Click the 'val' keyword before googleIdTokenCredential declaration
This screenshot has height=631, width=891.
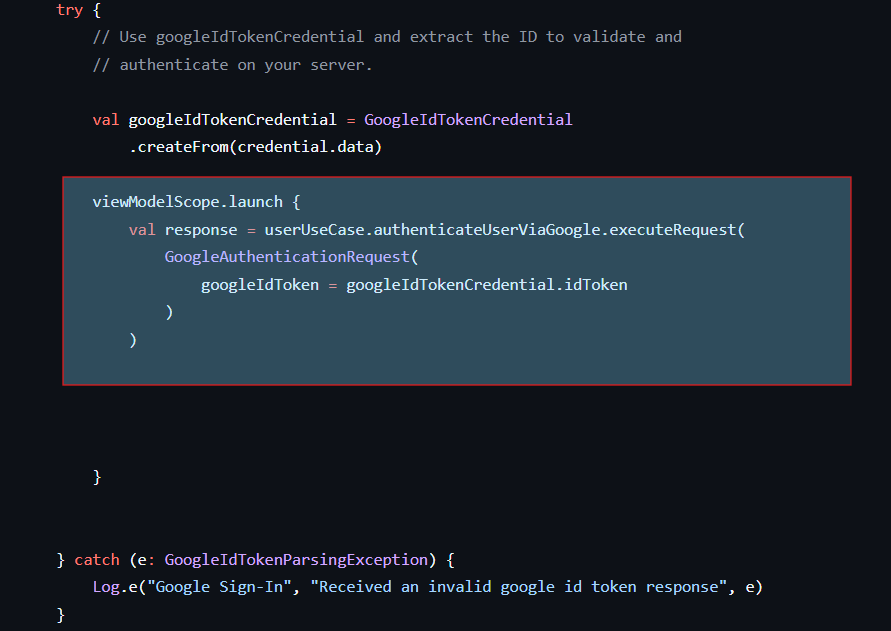click(x=105, y=120)
